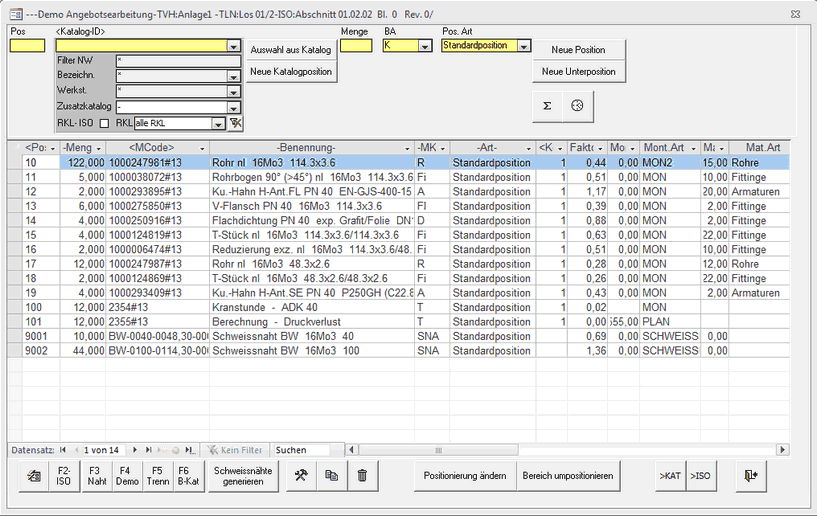Toggle the RKL-ISO checkbox
This screenshot has height=516, width=817.
pyautogui.click(x=104, y=123)
